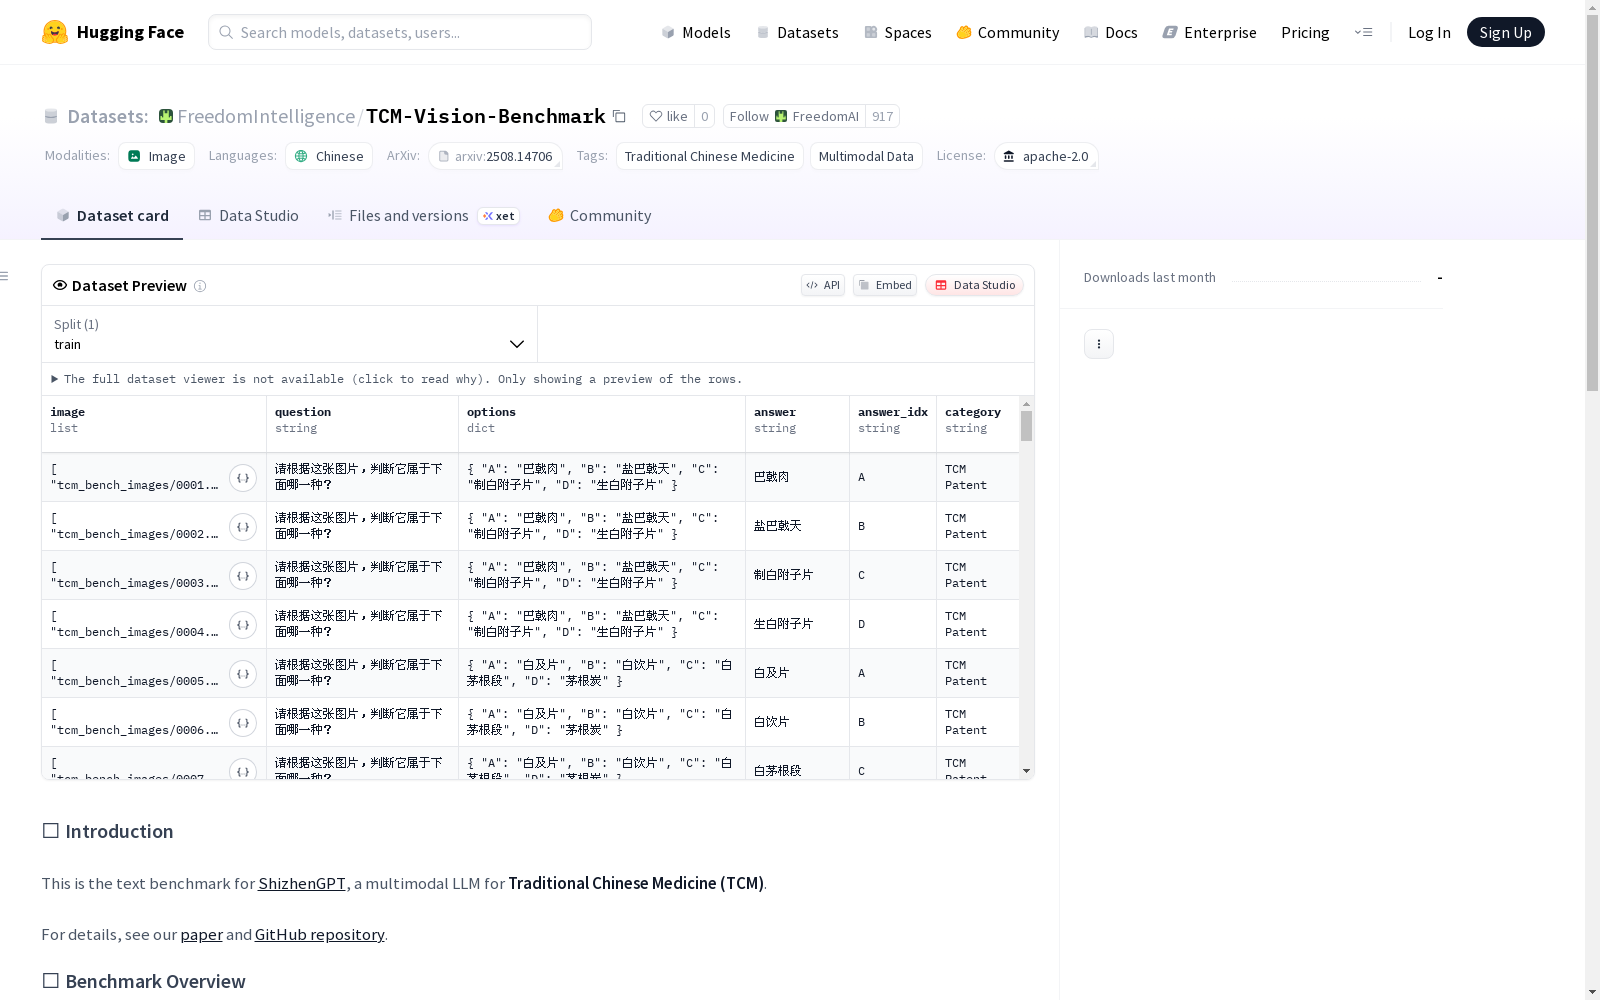Switch to the Data Studio tab

pos(248,216)
